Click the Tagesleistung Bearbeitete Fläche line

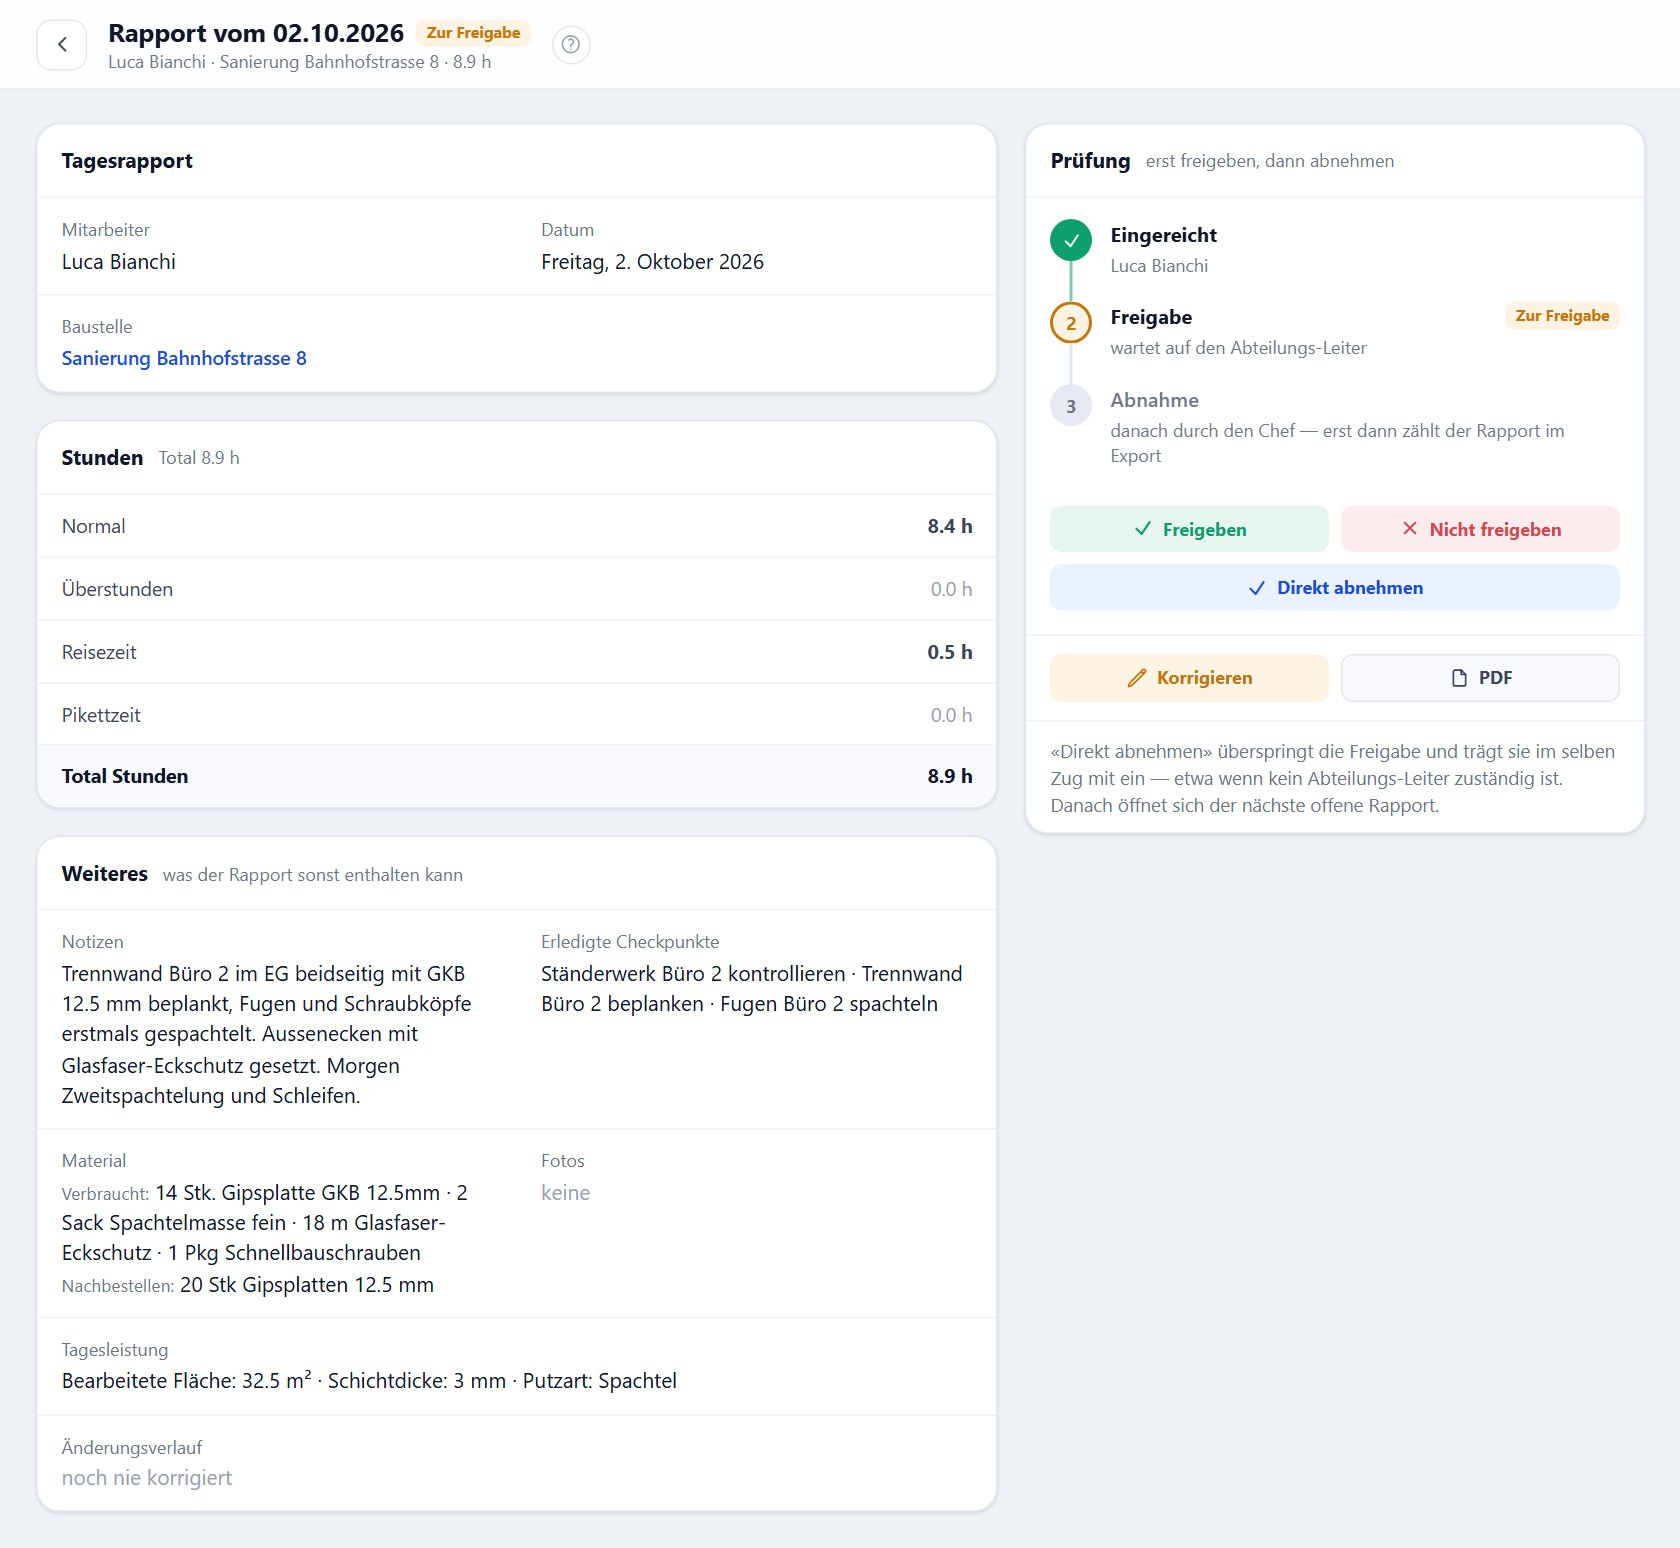(369, 1381)
